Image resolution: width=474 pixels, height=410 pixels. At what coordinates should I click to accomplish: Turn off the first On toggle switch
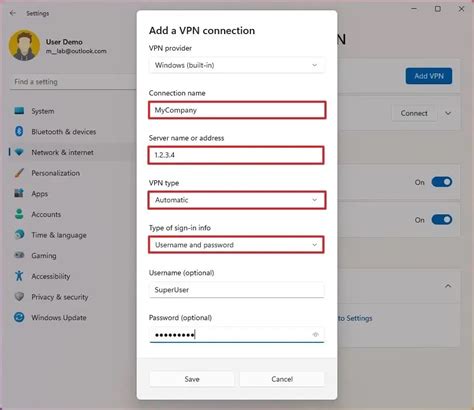[x=442, y=182]
